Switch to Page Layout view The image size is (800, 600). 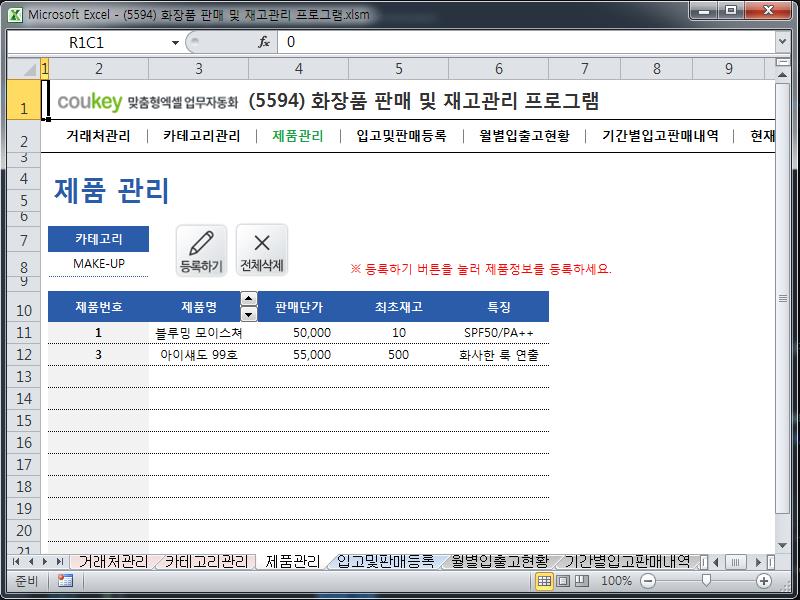point(563,581)
